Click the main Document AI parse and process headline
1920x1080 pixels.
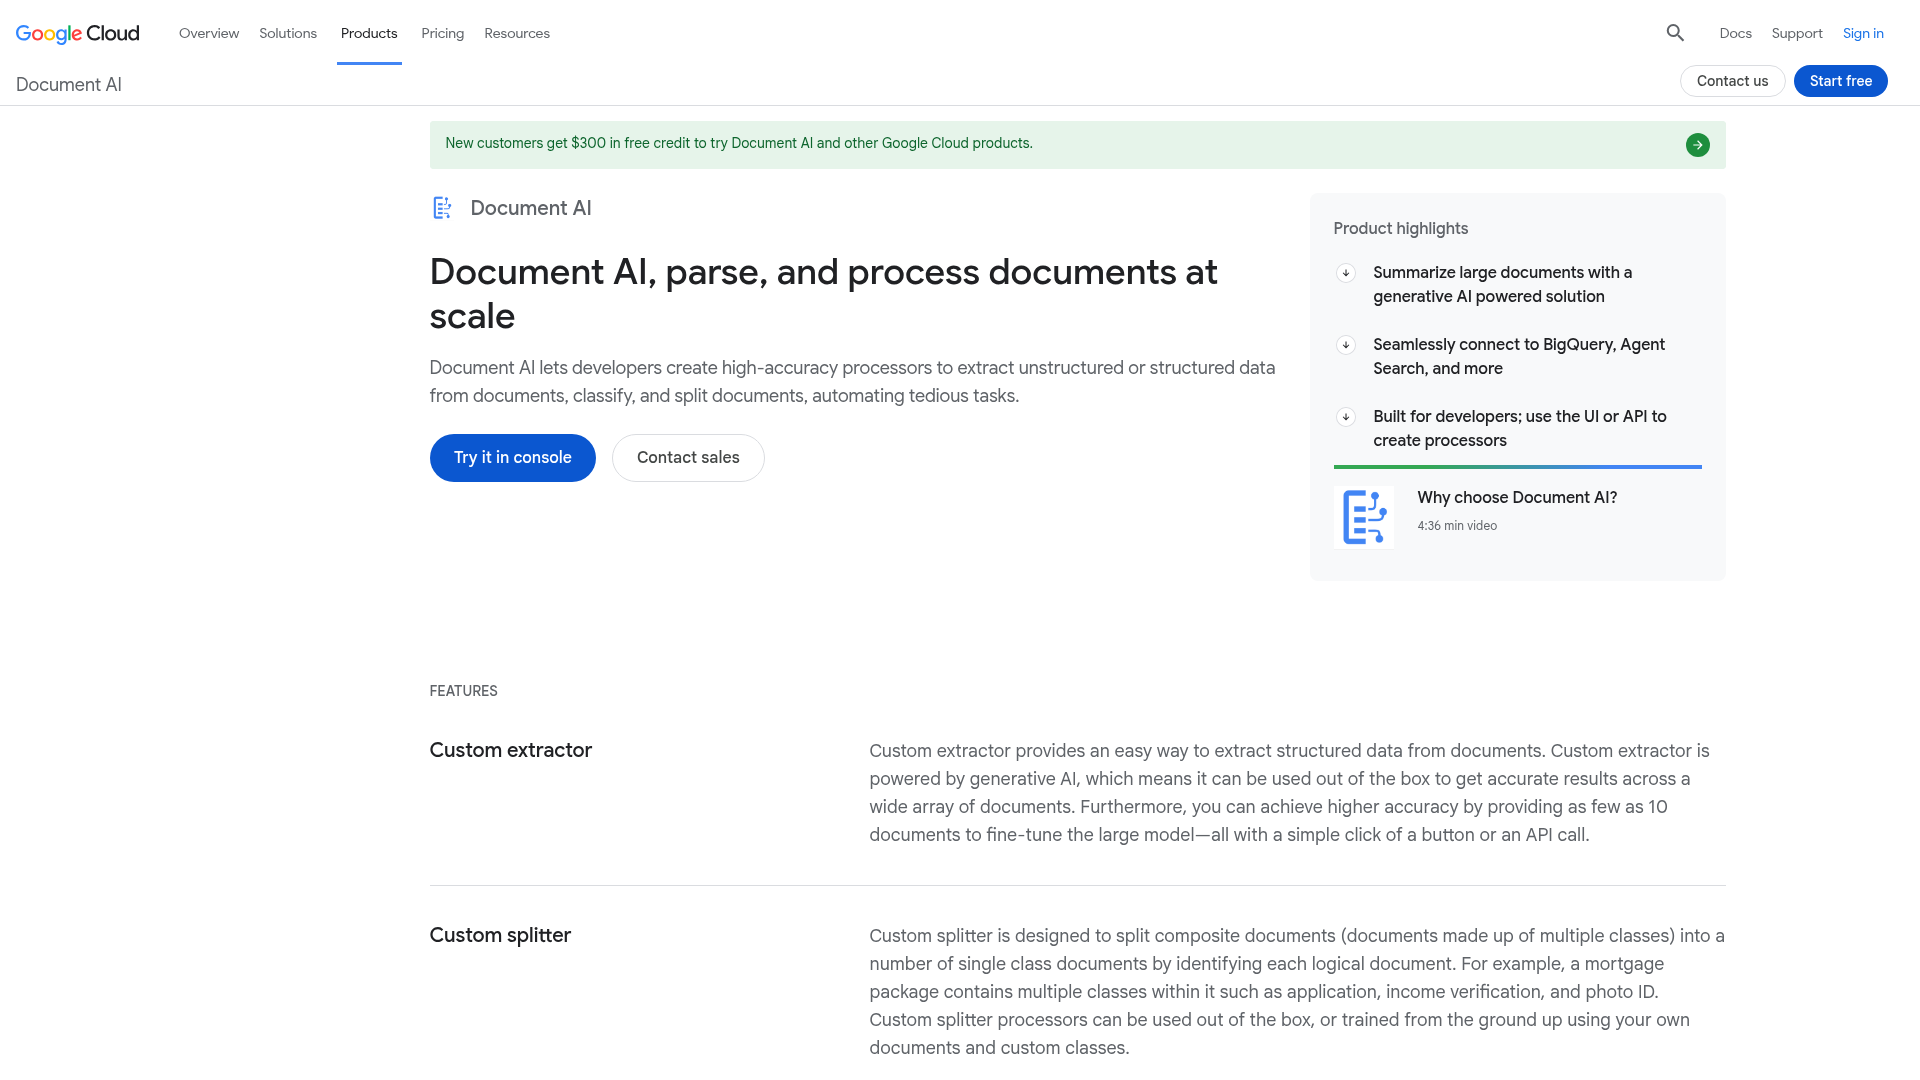coord(823,294)
